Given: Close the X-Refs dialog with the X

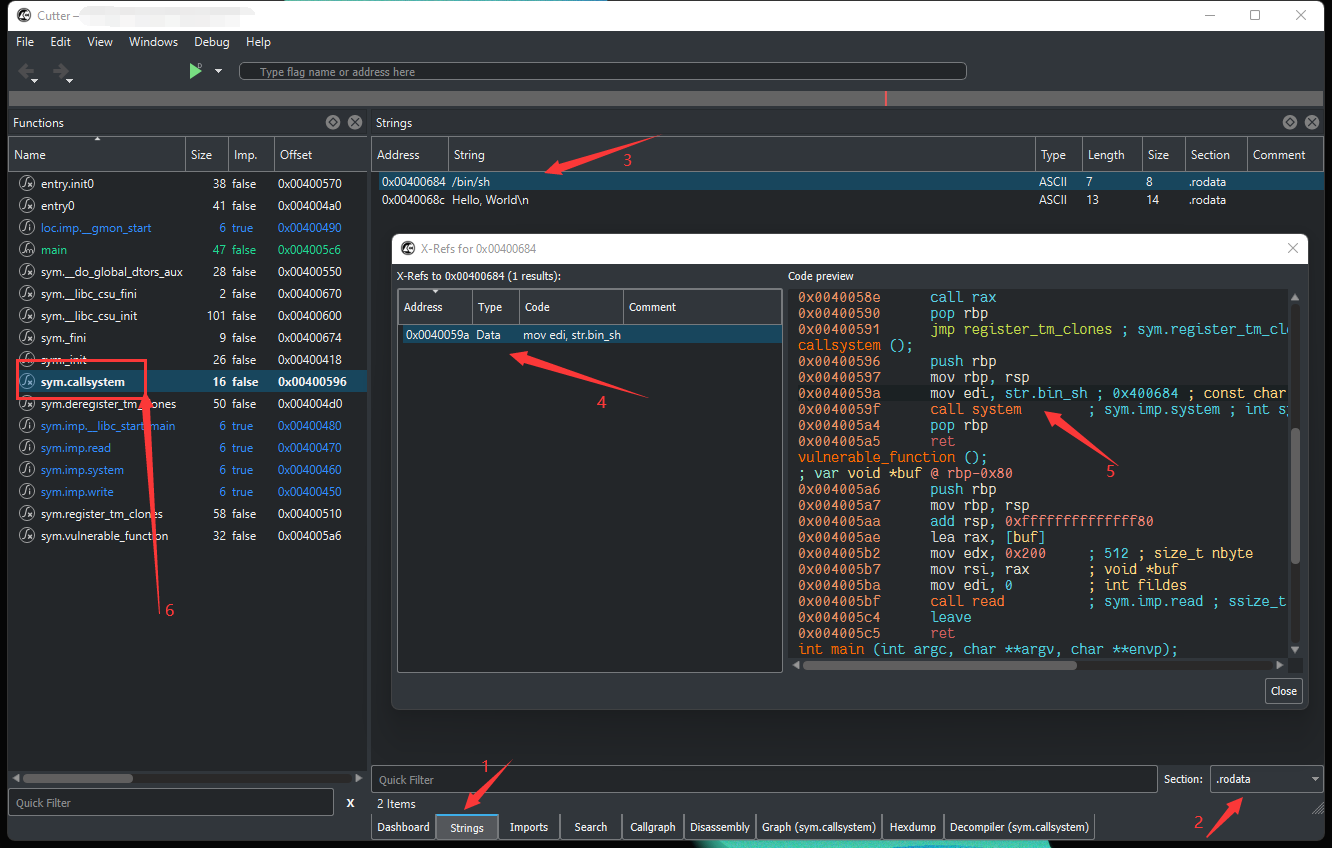Looking at the screenshot, I should click(1292, 248).
